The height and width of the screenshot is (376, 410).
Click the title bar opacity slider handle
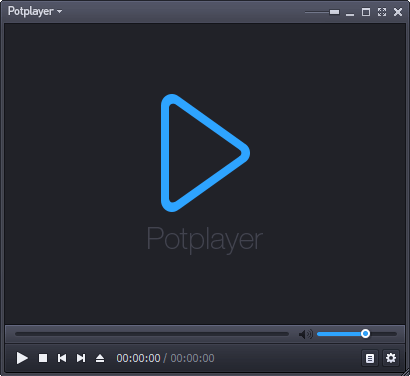(x=334, y=12)
